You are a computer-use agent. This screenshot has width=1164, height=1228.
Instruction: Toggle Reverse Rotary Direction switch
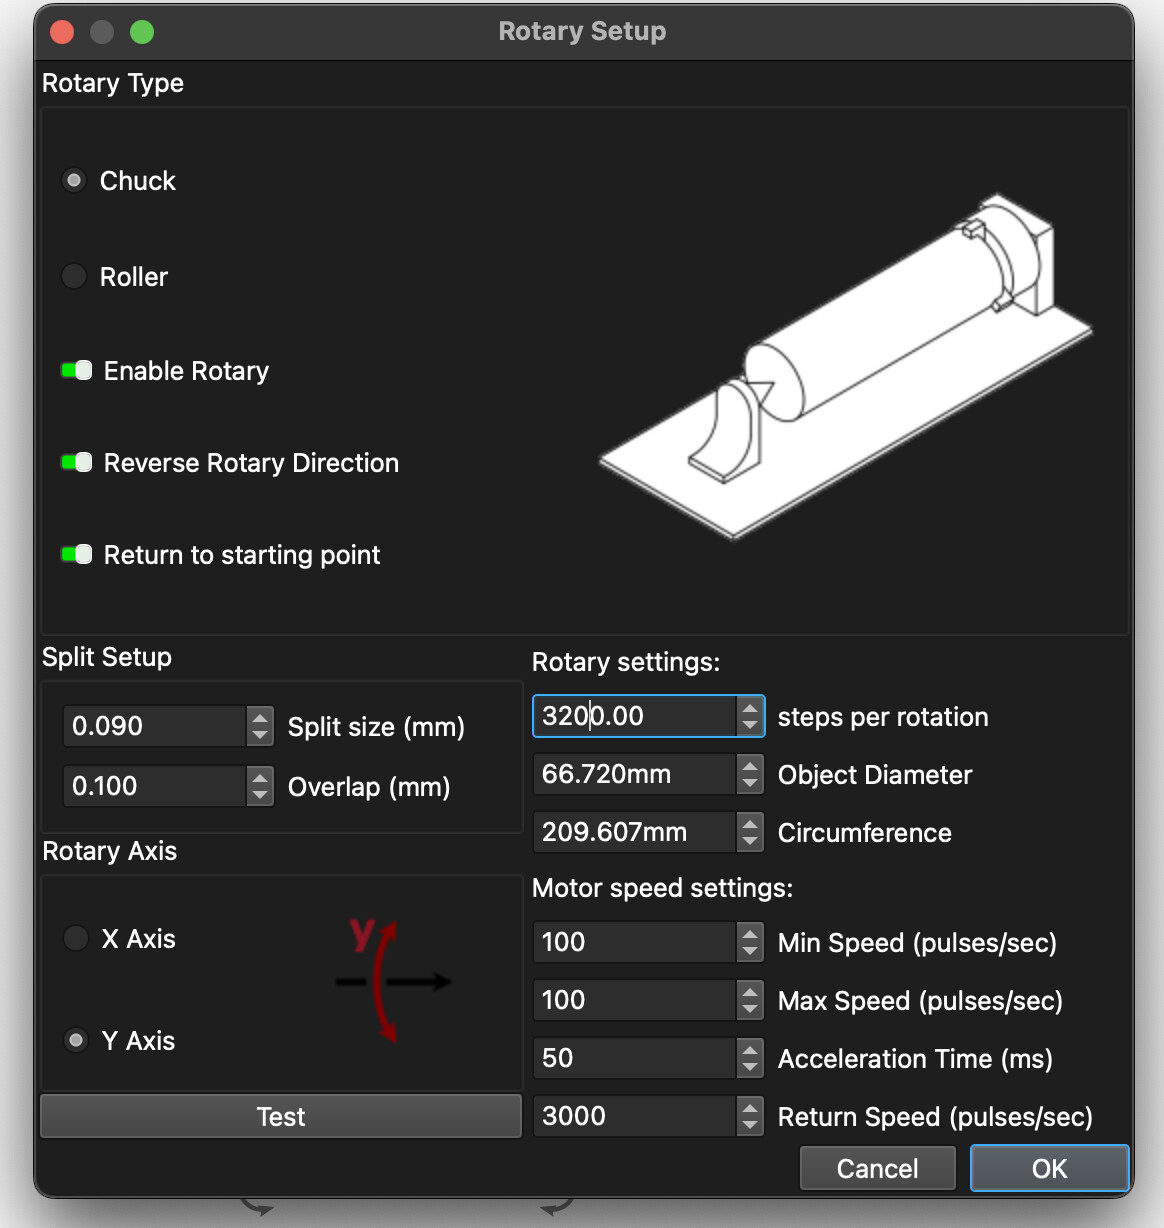[77, 463]
